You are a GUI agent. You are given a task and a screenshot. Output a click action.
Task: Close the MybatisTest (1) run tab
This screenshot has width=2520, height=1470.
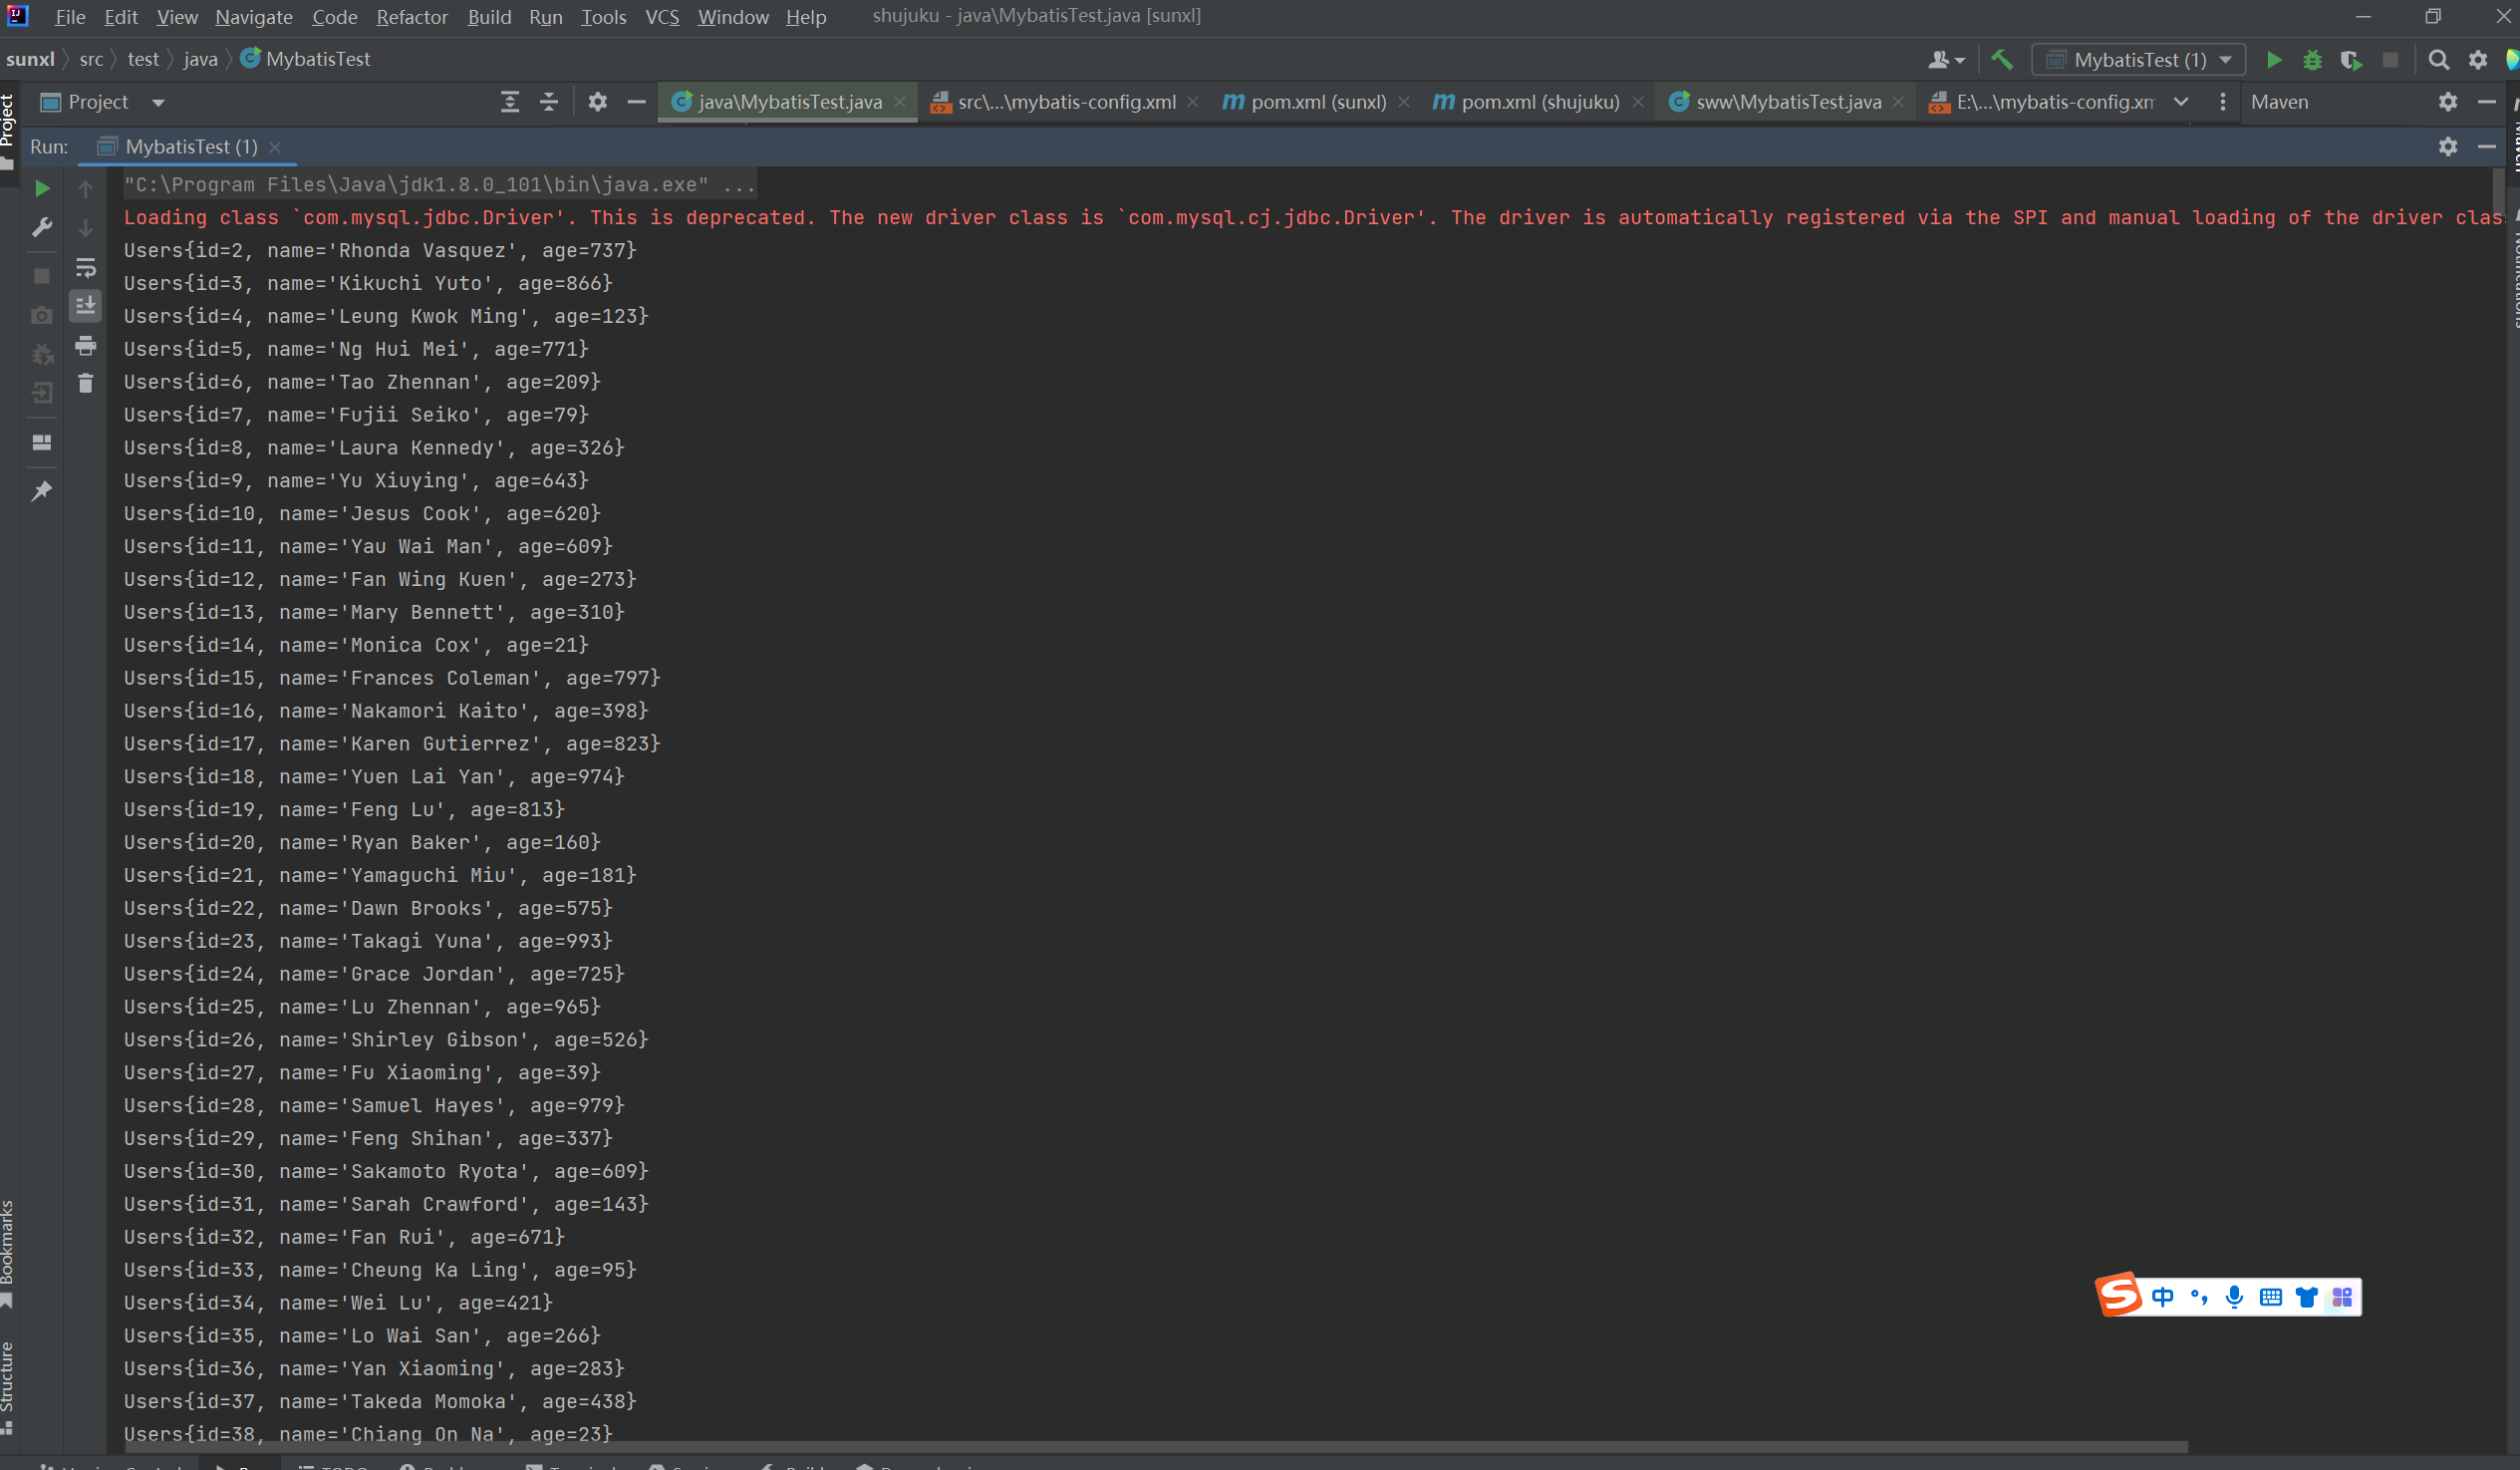[275, 147]
